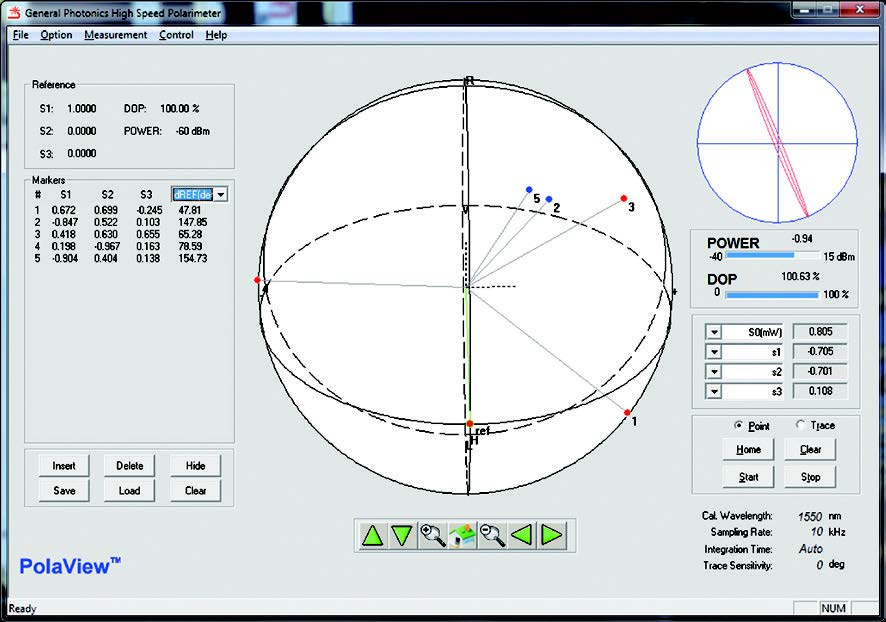Click the Hide markers button
The height and width of the screenshot is (622, 886).
point(195,465)
